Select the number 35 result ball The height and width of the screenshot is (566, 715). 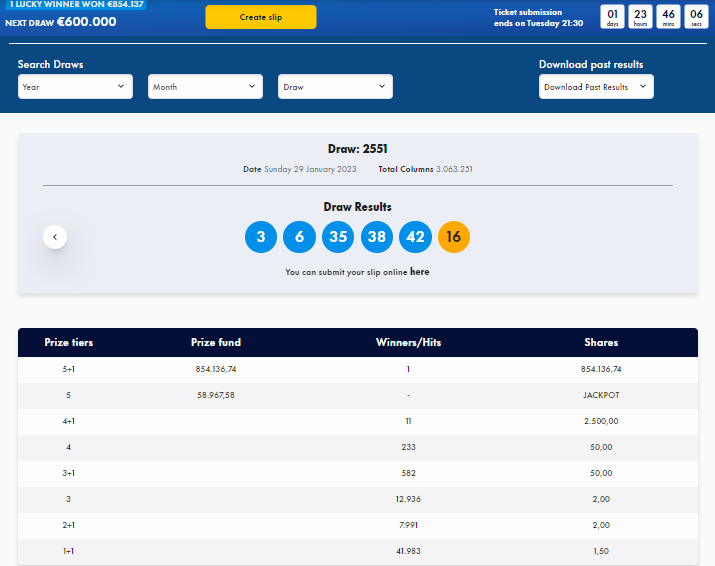click(338, 237)
